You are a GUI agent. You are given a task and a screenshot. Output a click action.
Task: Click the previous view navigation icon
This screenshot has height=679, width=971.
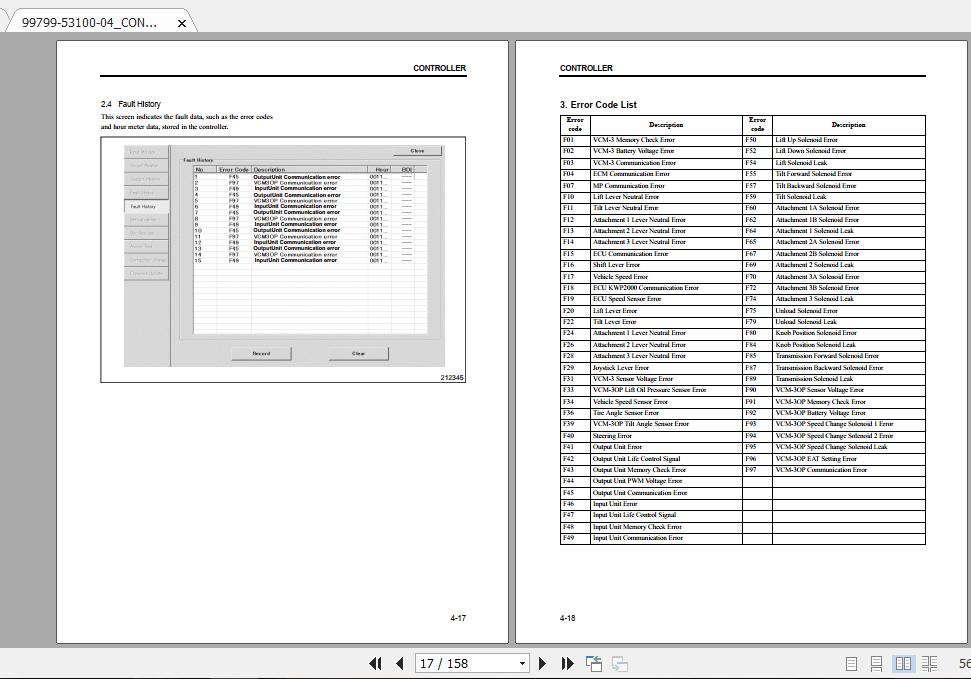(594, 664)
